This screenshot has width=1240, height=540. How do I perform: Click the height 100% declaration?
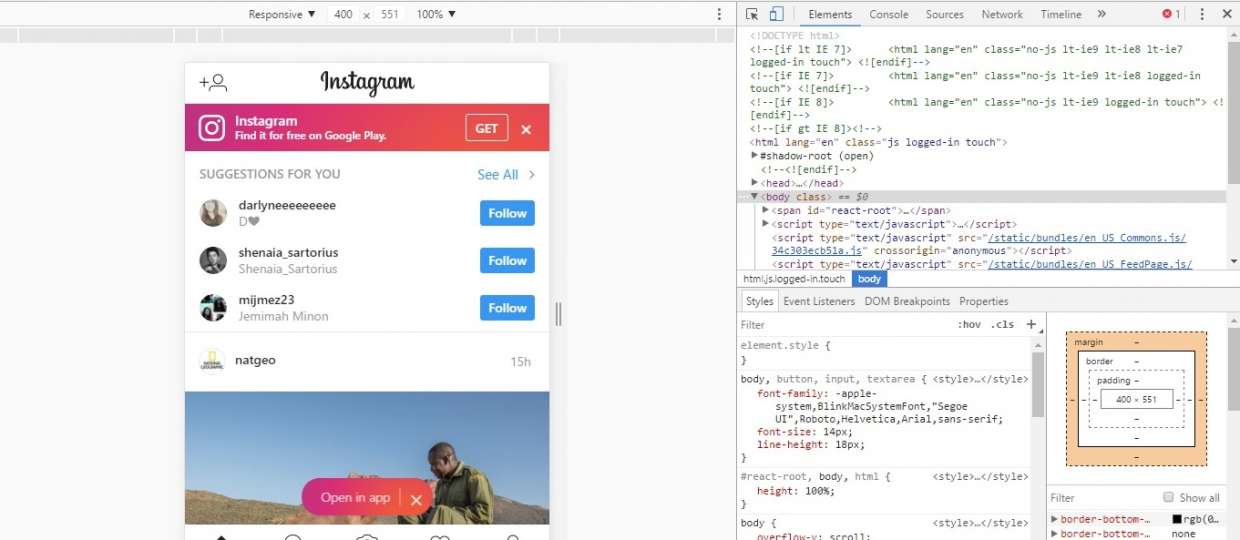[x=796, y=491]
